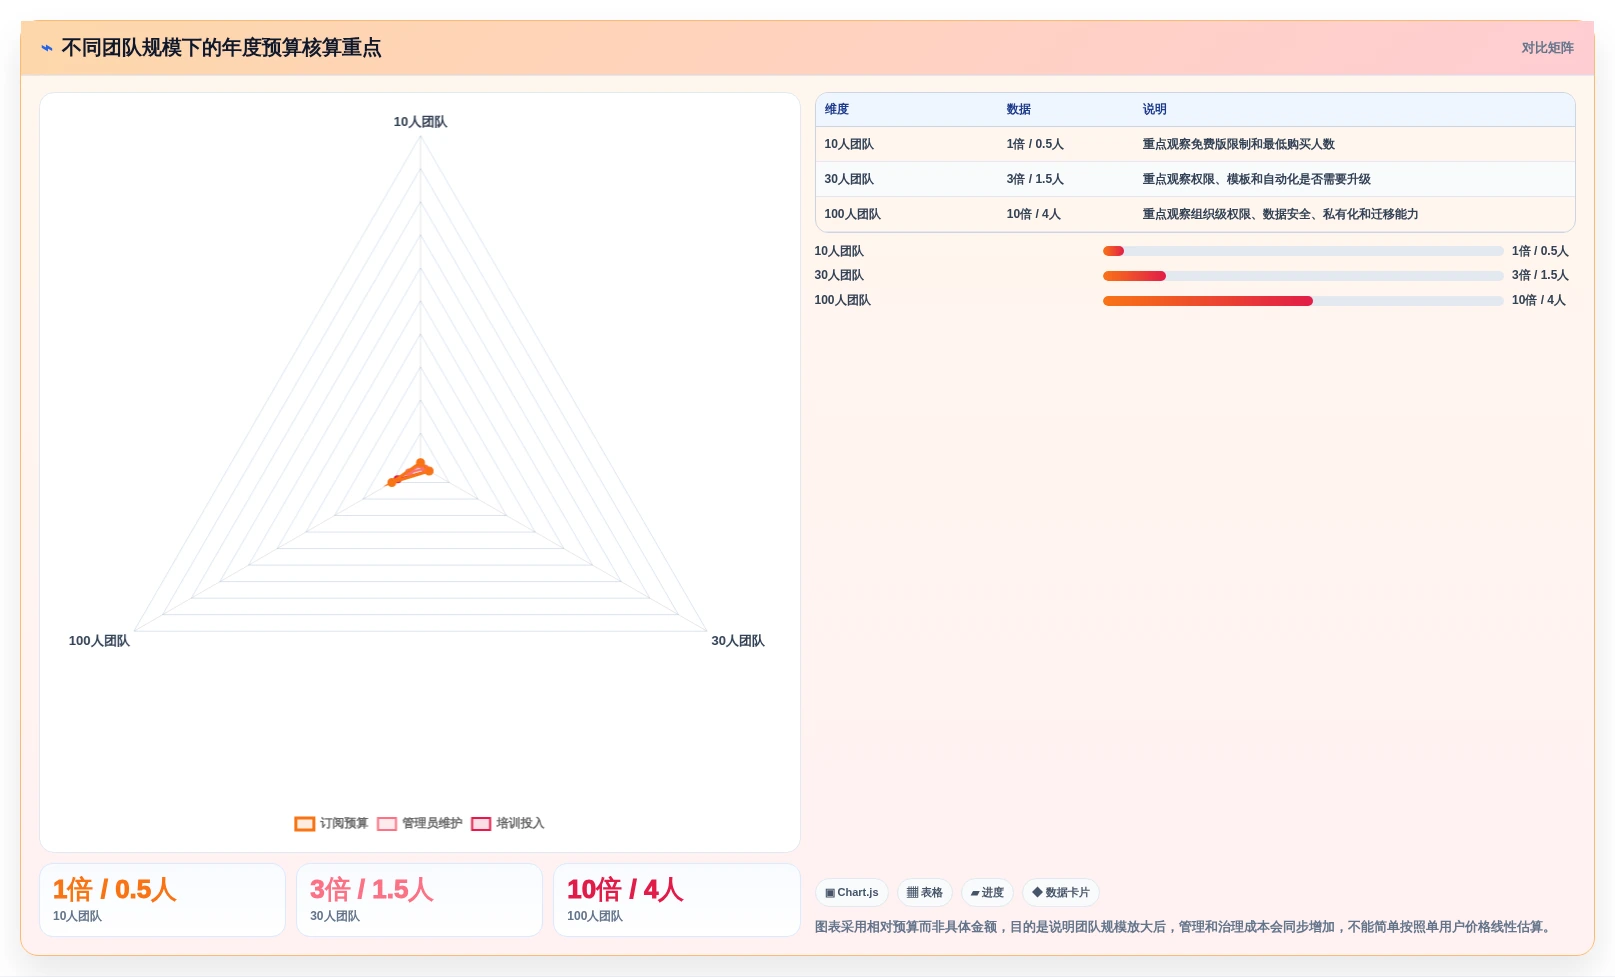Click the 对比矩阵 label in header

1547,48
